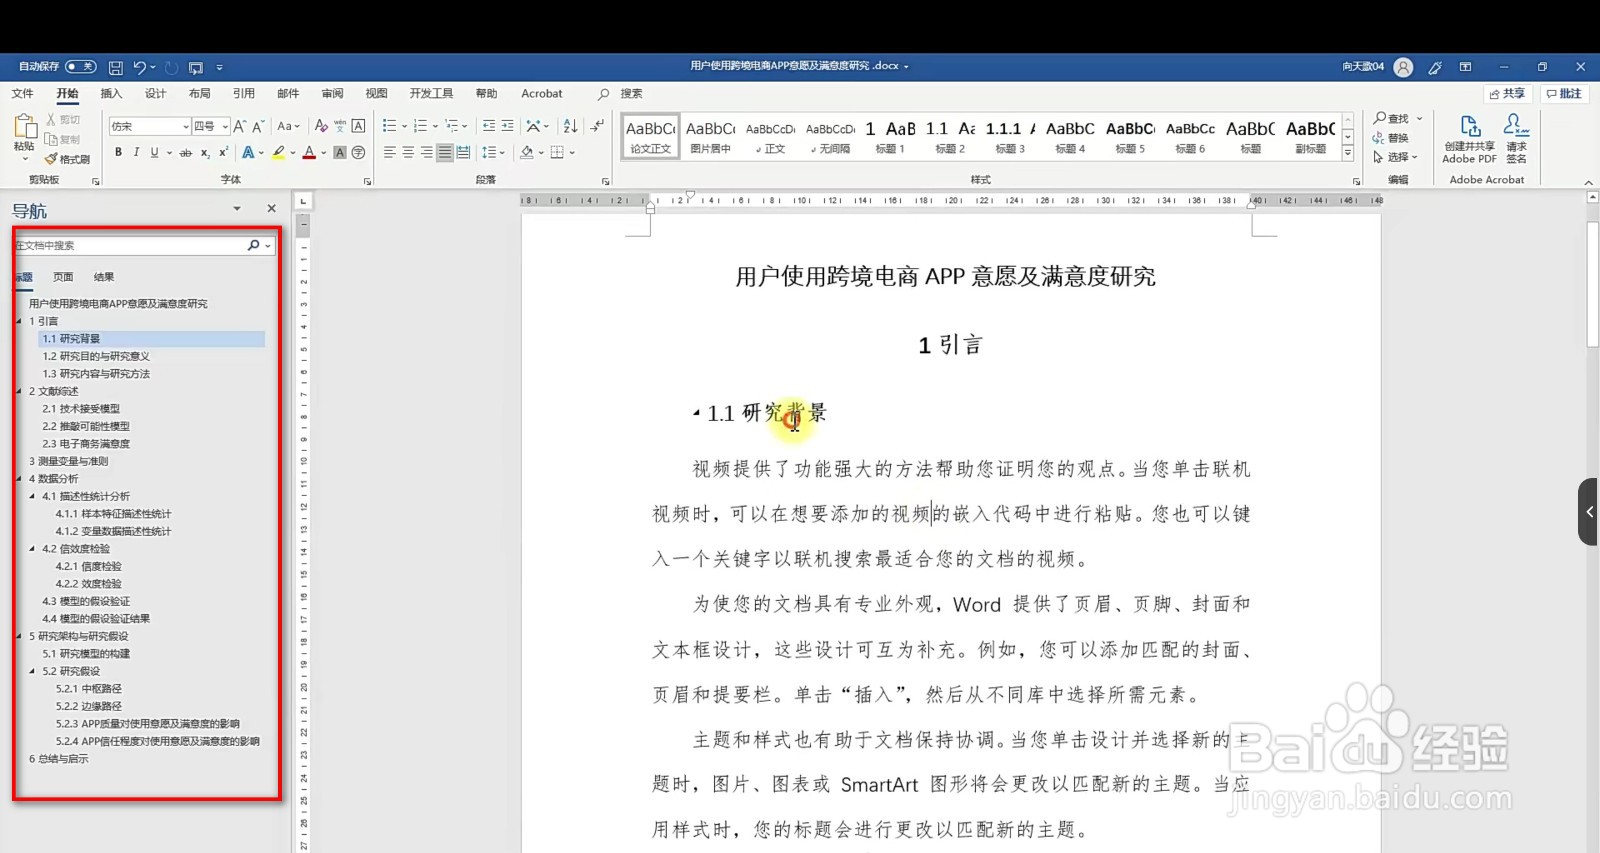Apply the yellow text highlight color
Image resolution: width=1600 pixels, height=853 pixels.
click(279, 152)
